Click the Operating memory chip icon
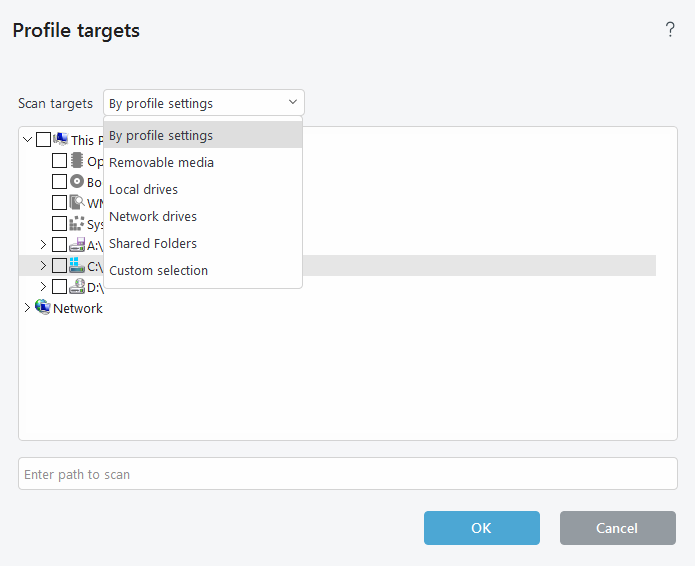Image resolution: width=695 pixels, height=566 pixels. point(77,161)
